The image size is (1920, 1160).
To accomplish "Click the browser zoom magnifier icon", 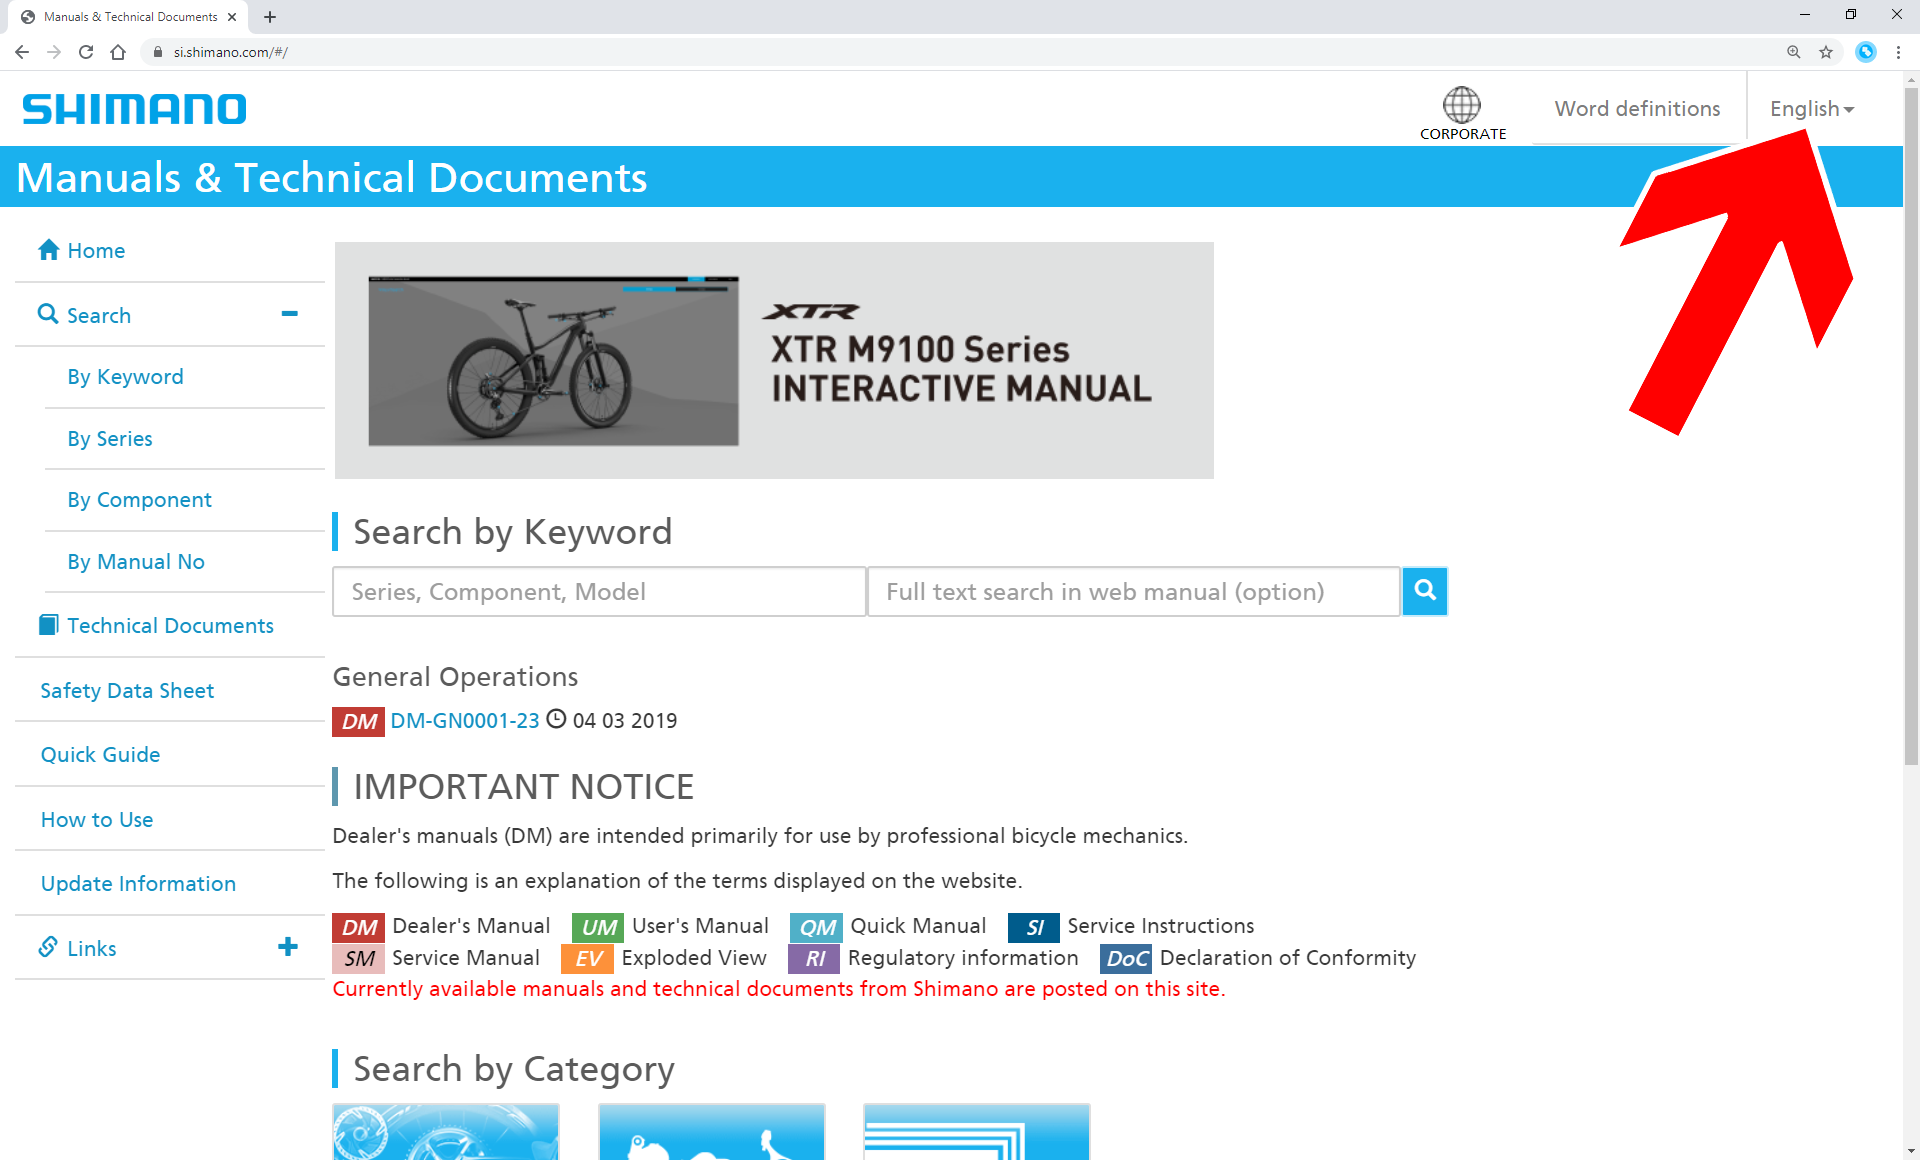I will point(1794,52).
